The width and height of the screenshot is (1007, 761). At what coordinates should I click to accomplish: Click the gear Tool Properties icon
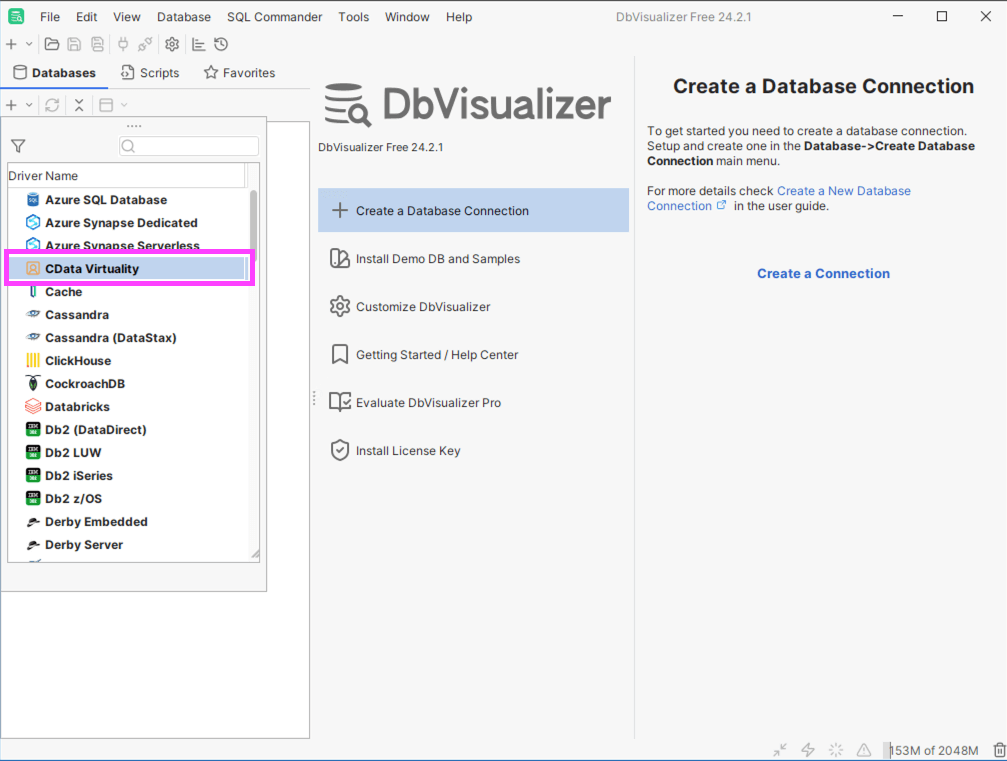coord(172,44)
